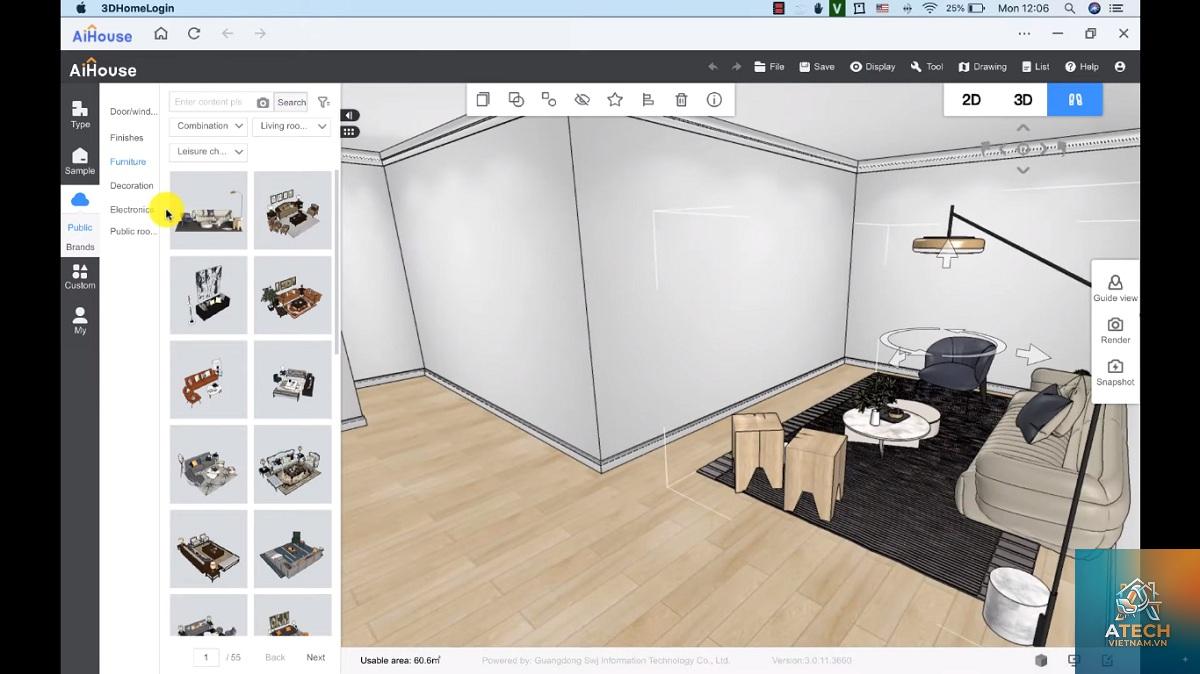Open Living room dropdown
The image size is (1200, 674).
291,126
